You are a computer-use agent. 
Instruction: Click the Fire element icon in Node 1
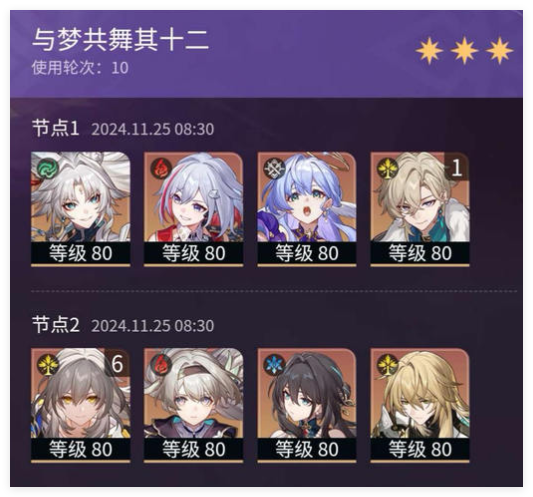(x=161, y=168)
